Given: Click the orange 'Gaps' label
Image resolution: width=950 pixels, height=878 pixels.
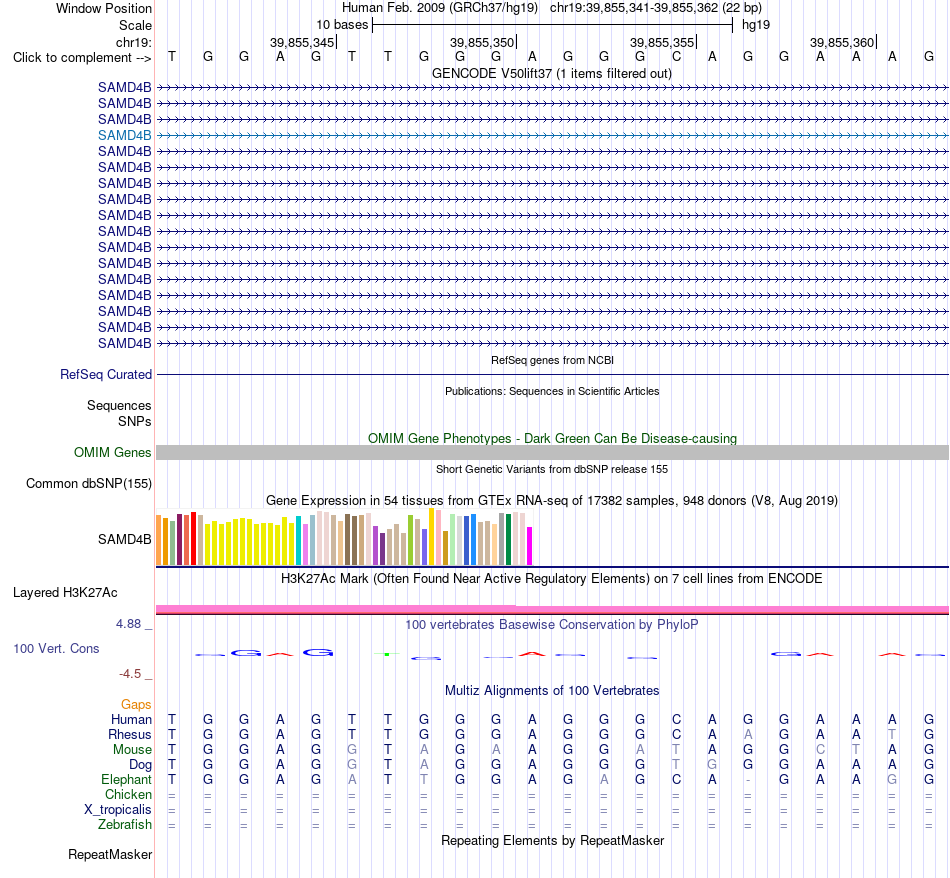Looking at the screenshot, I should (136, 704).
